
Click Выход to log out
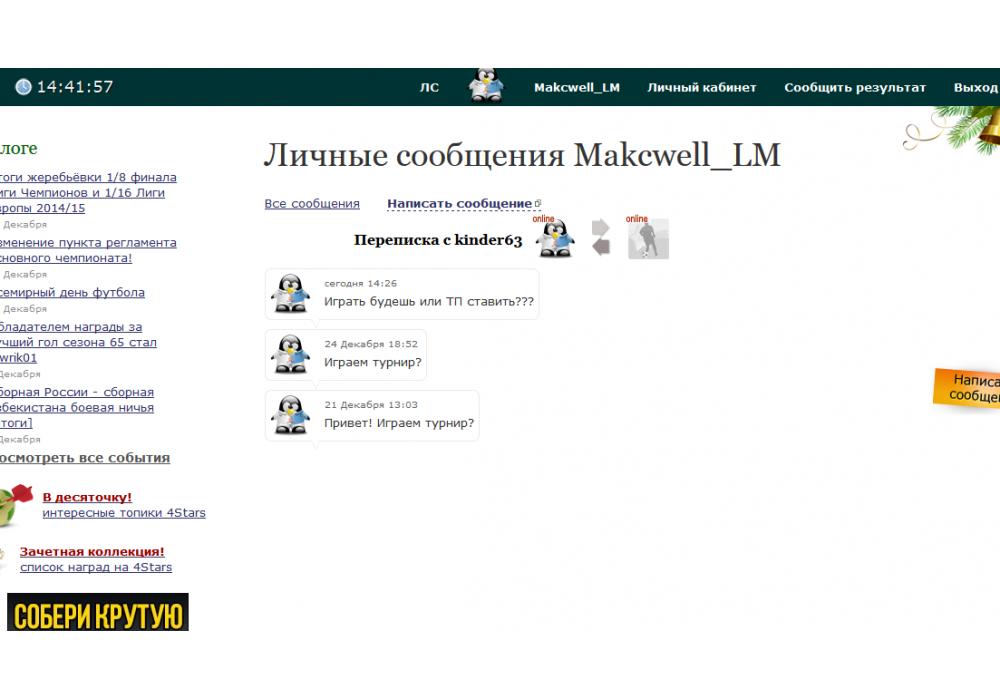[x=975, y=88]
